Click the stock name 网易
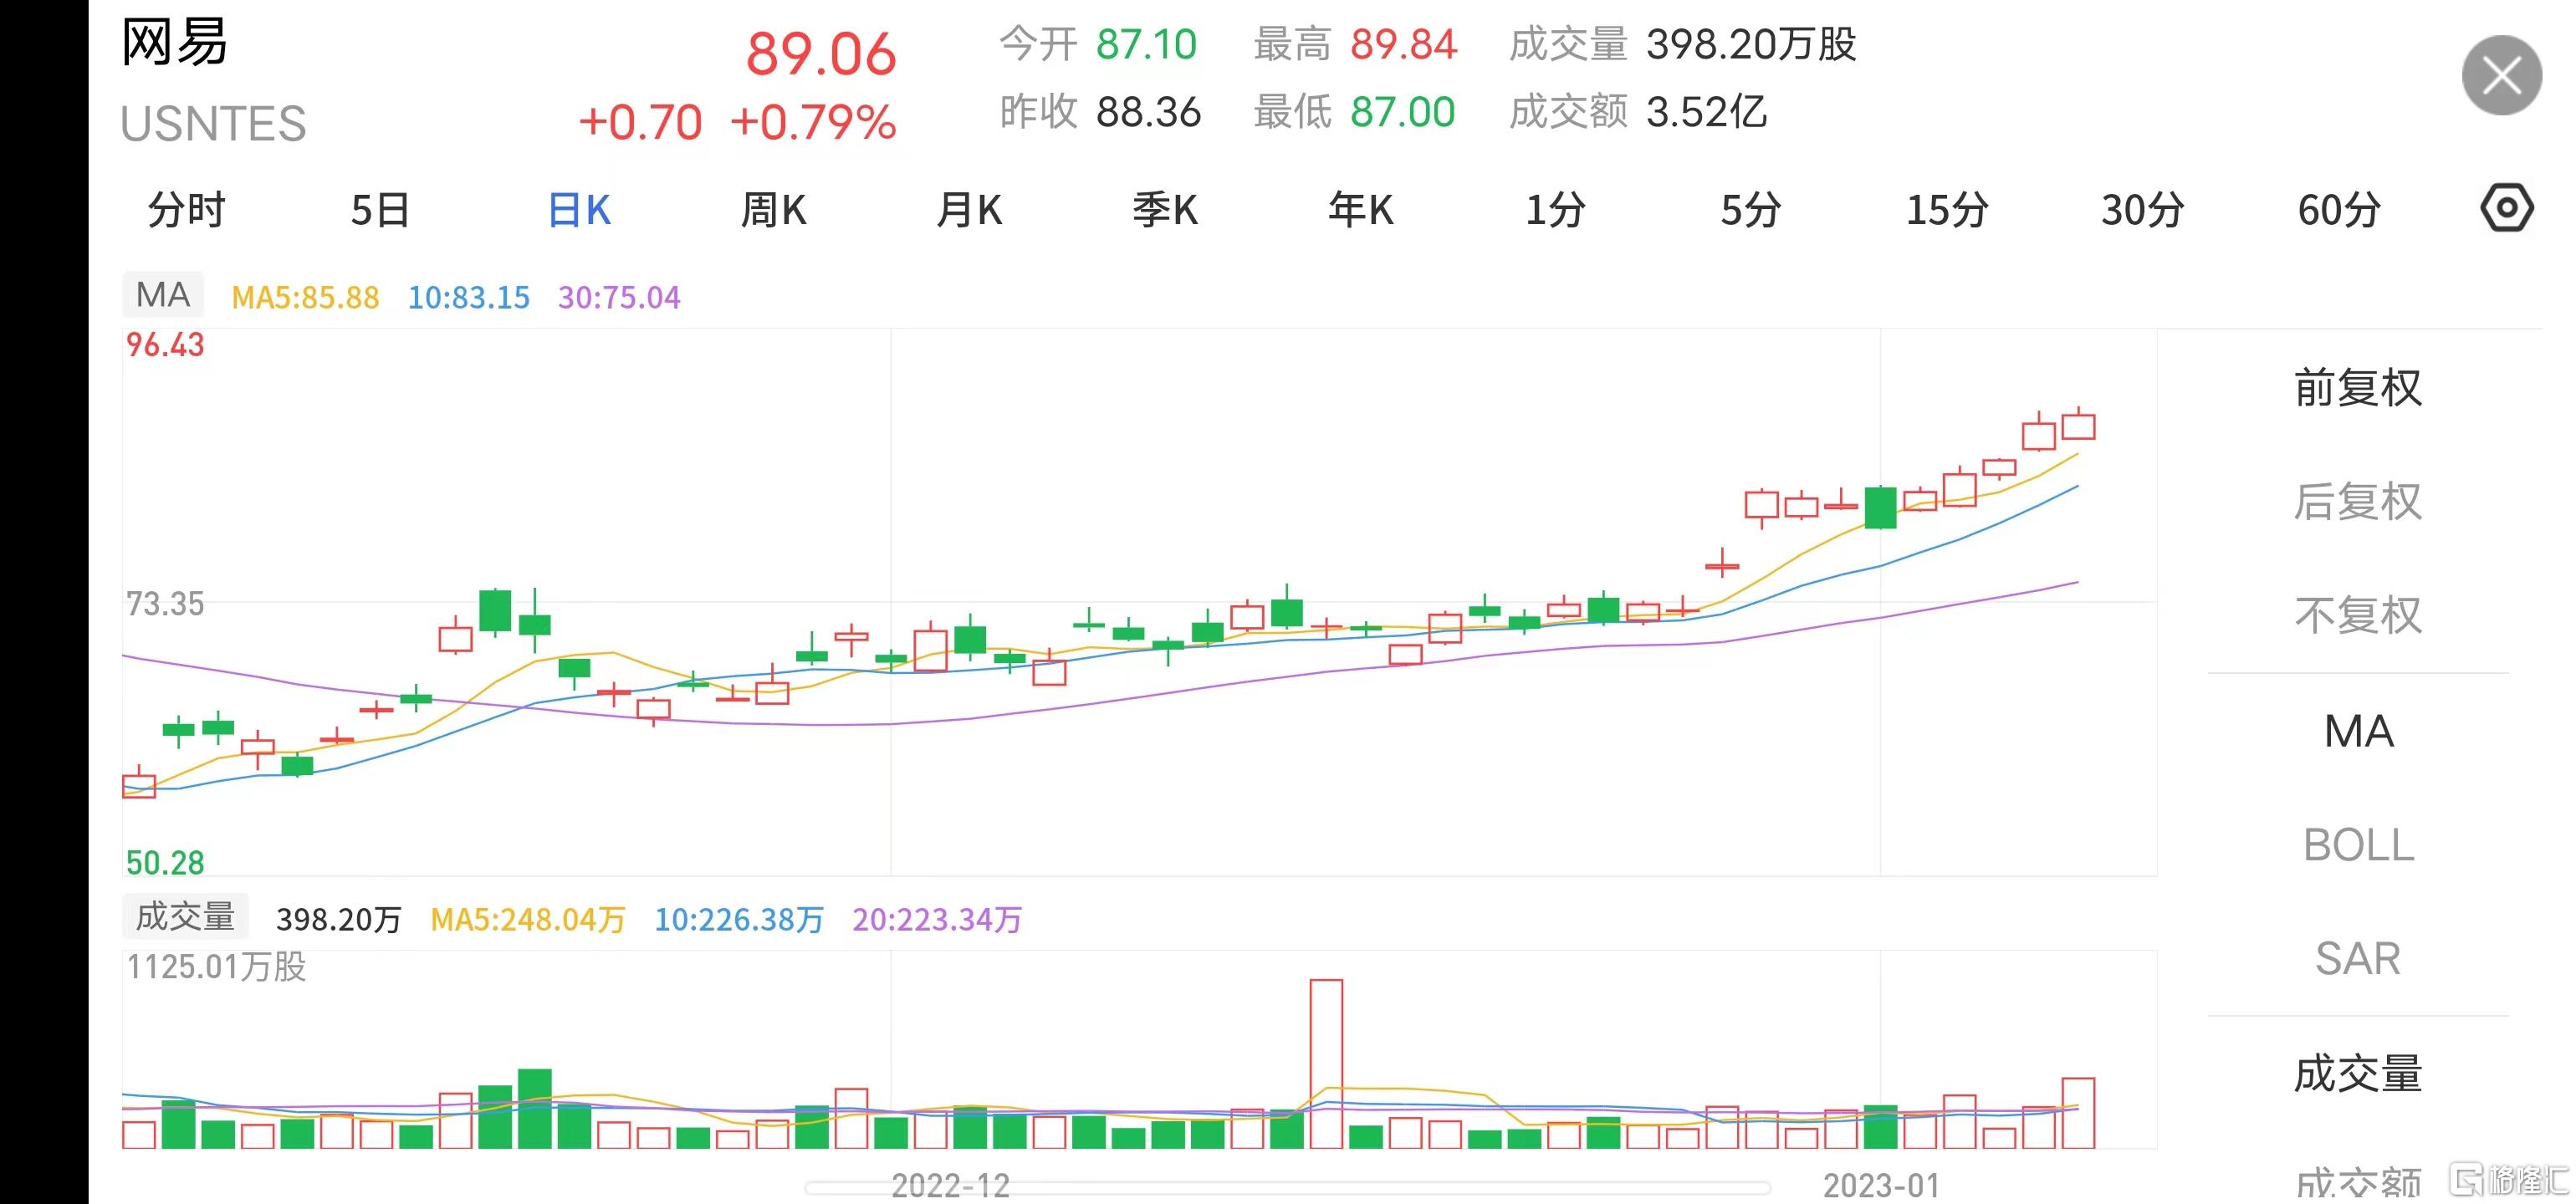 tap(175, 43)
